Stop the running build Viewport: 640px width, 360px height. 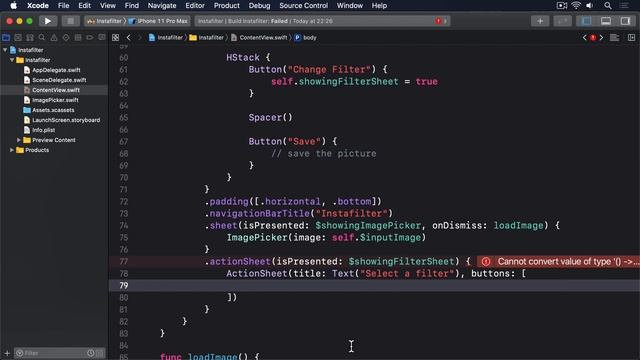pos(70,21)
